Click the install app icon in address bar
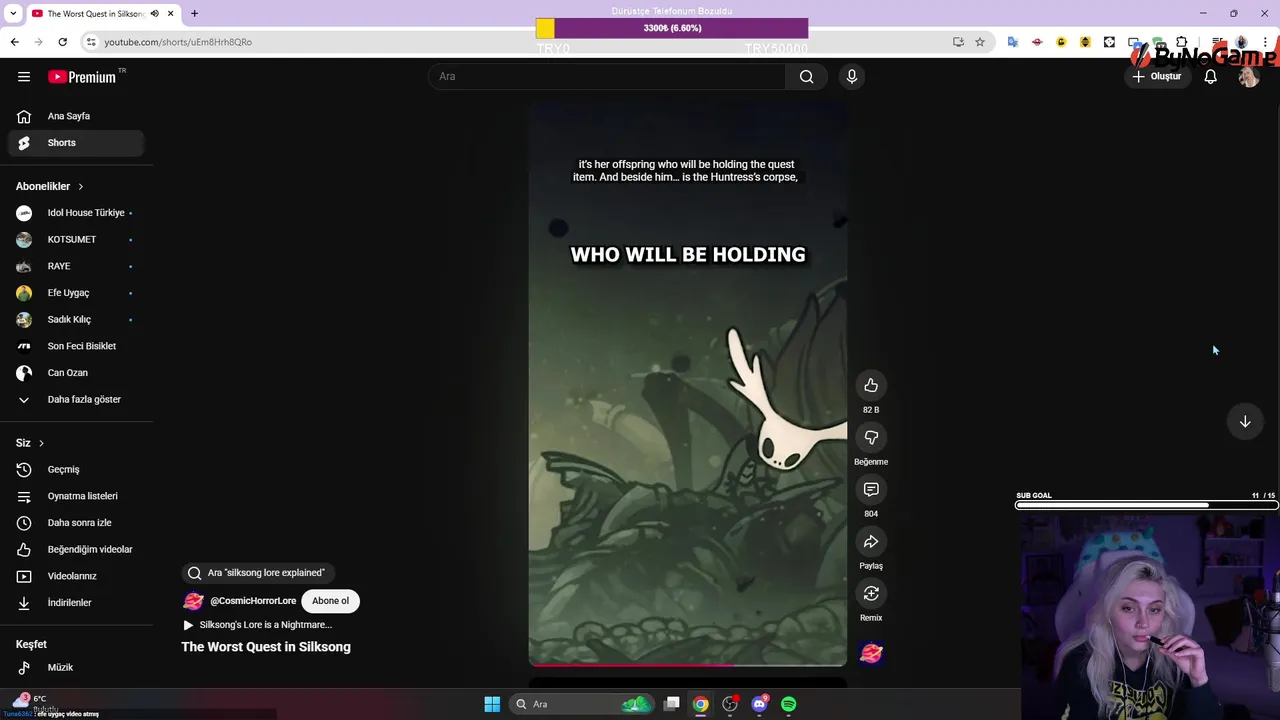Image resolution: width=1280 pixels, height=720 pixels. (958, 42)
